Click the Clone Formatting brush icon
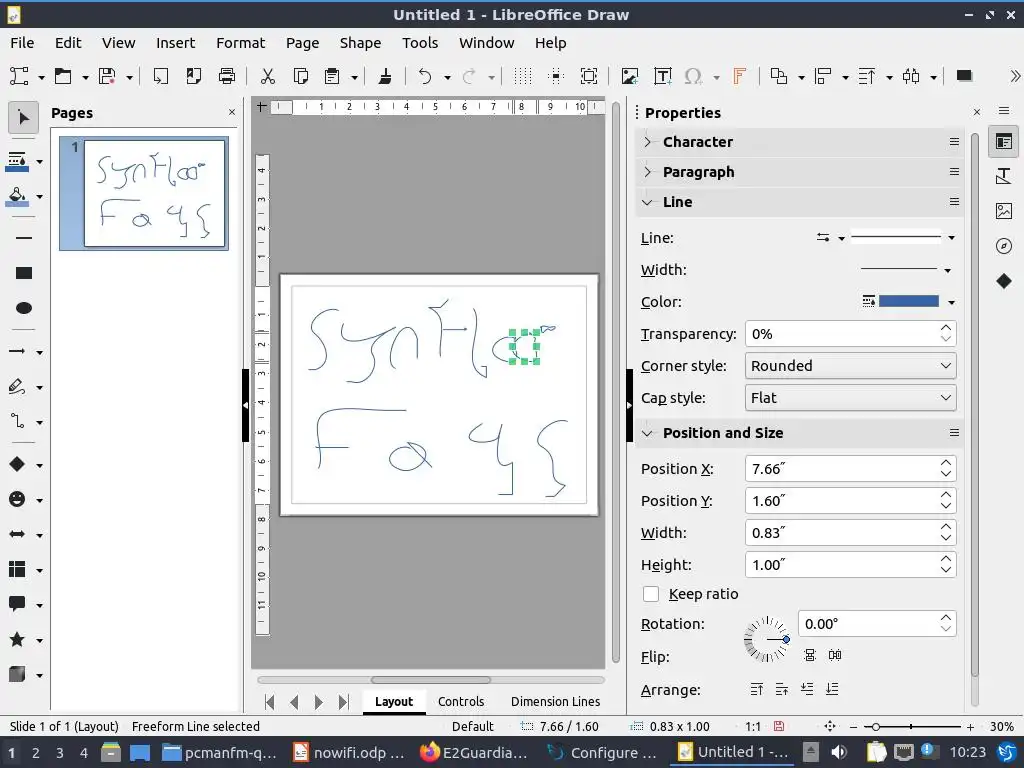Screen dimensions: 1024x768 tap(385, 76)
